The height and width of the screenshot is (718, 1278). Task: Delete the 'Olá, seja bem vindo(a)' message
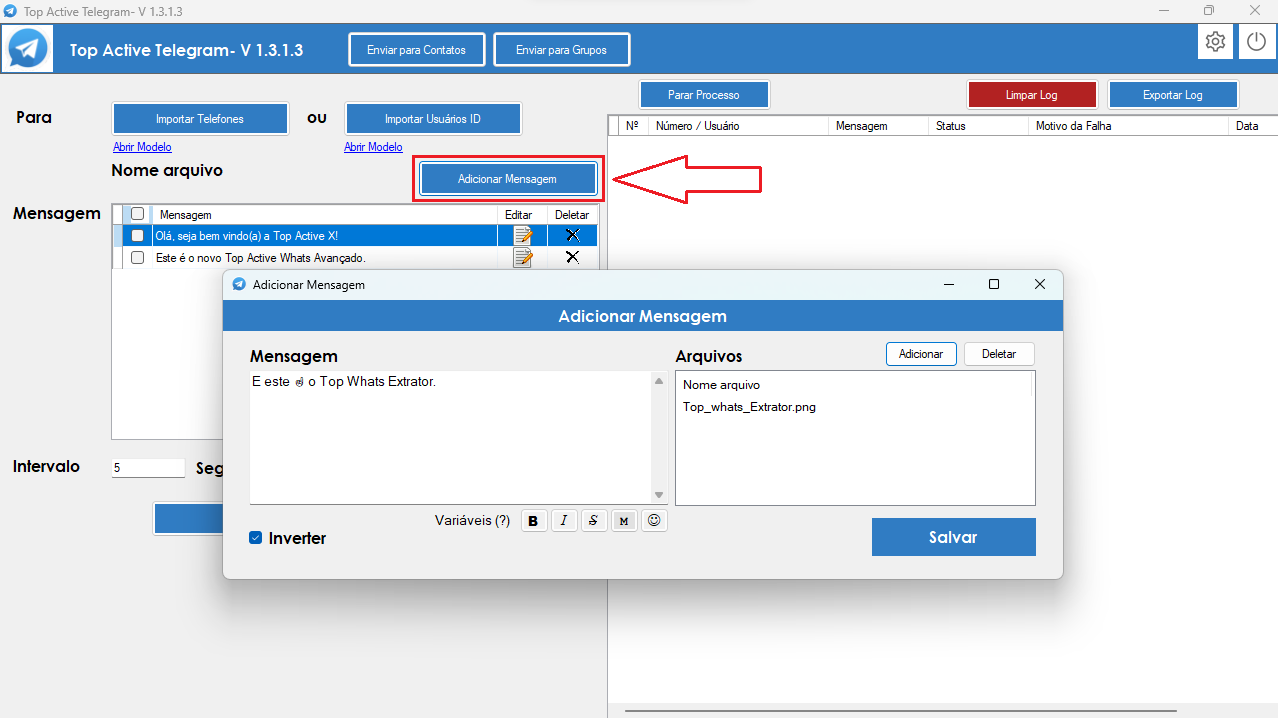[572, 235]
